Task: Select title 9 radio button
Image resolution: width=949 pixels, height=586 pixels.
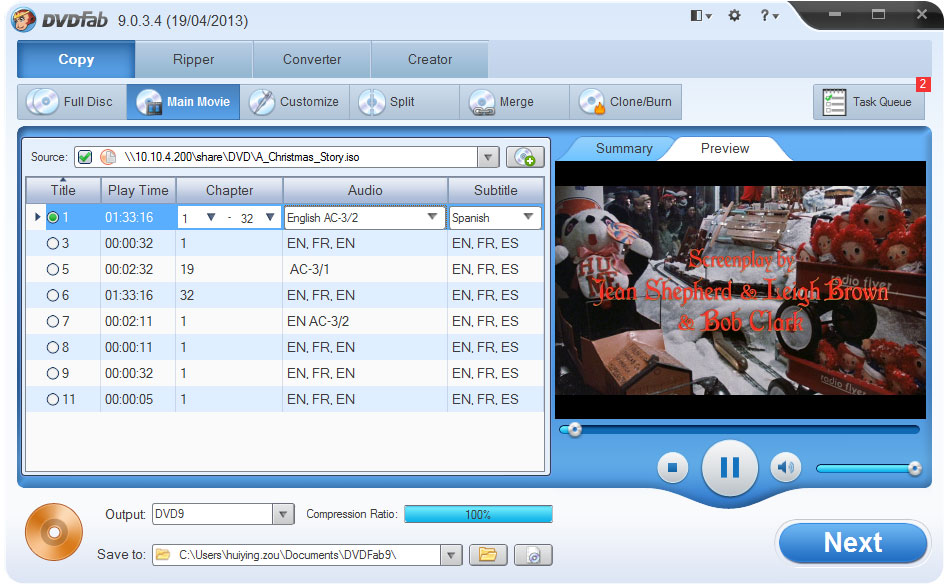Action: click(53, 374)
